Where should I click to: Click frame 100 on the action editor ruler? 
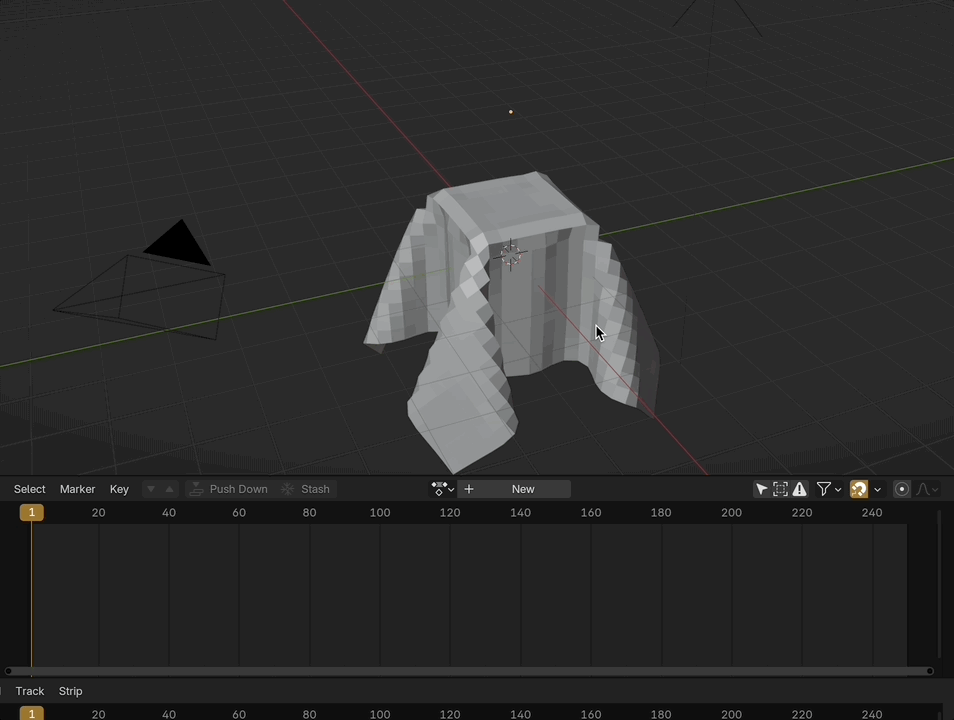point(380,512)
